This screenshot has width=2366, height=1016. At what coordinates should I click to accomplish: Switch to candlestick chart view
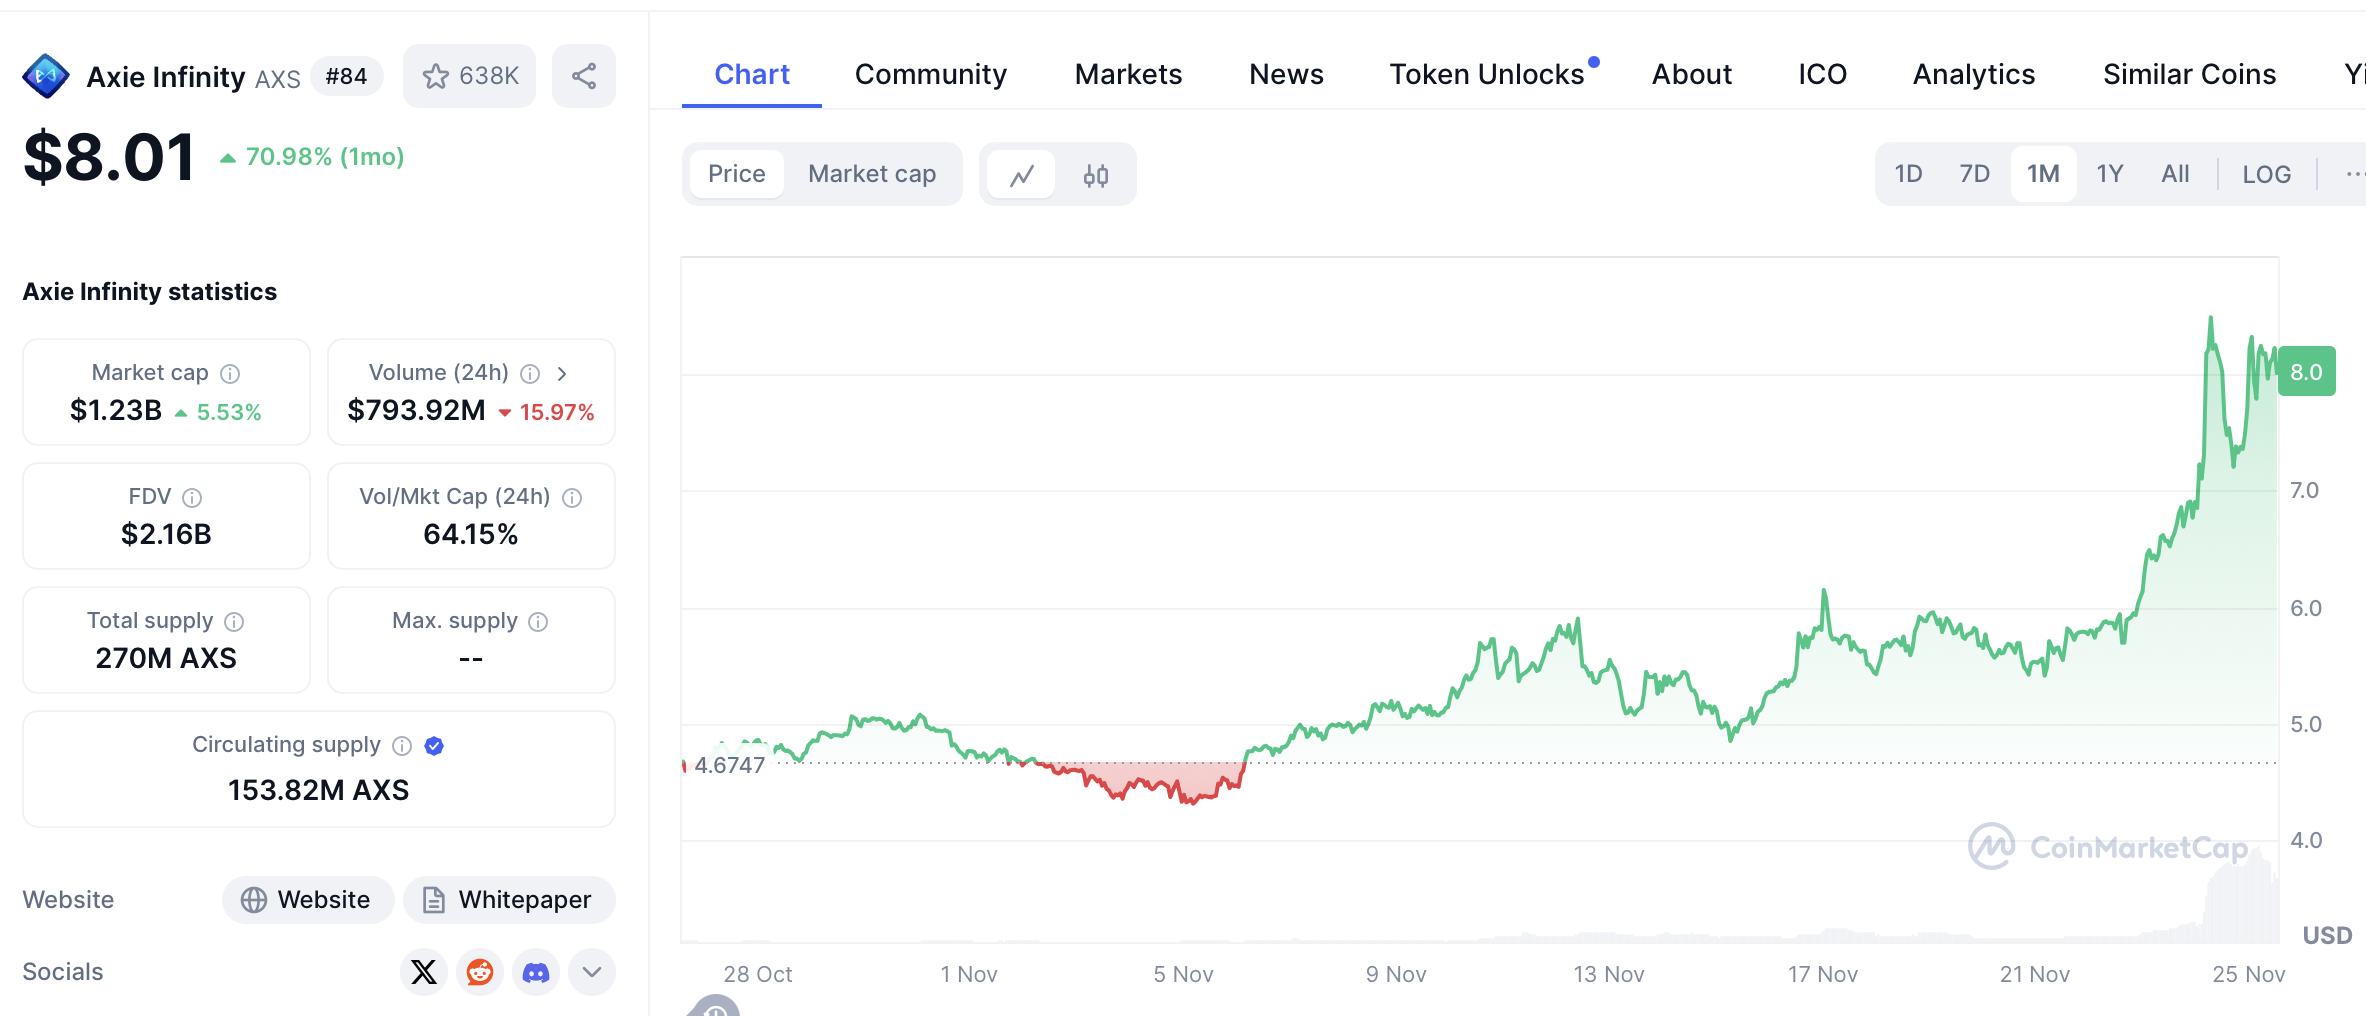click(1096, 175)
